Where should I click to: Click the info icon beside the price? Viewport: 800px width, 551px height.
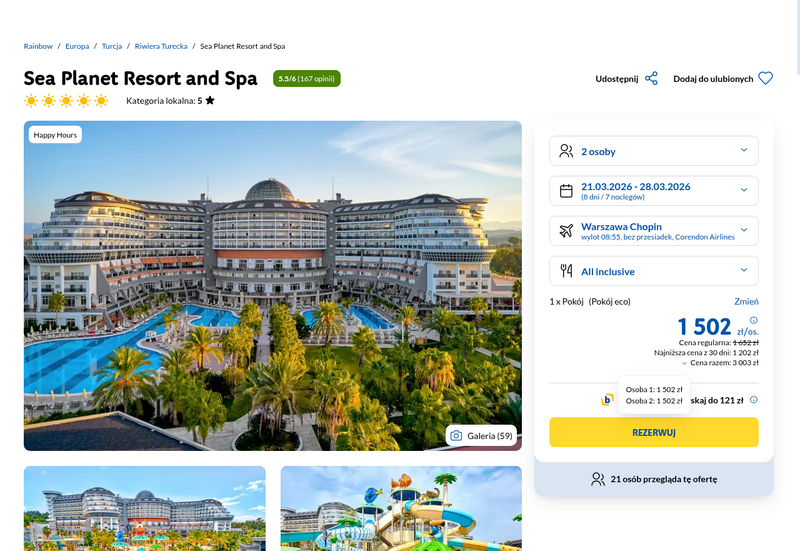(754, 320)
